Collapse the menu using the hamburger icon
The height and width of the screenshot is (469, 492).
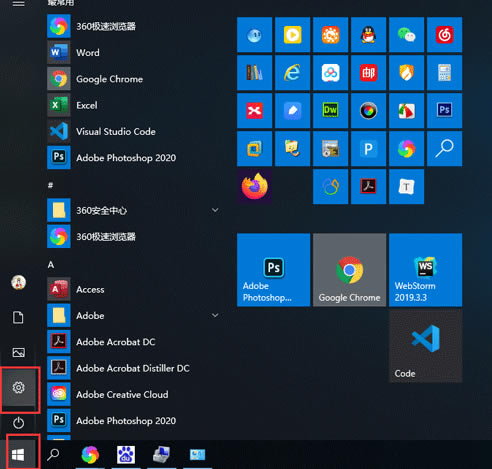point(18,3)
